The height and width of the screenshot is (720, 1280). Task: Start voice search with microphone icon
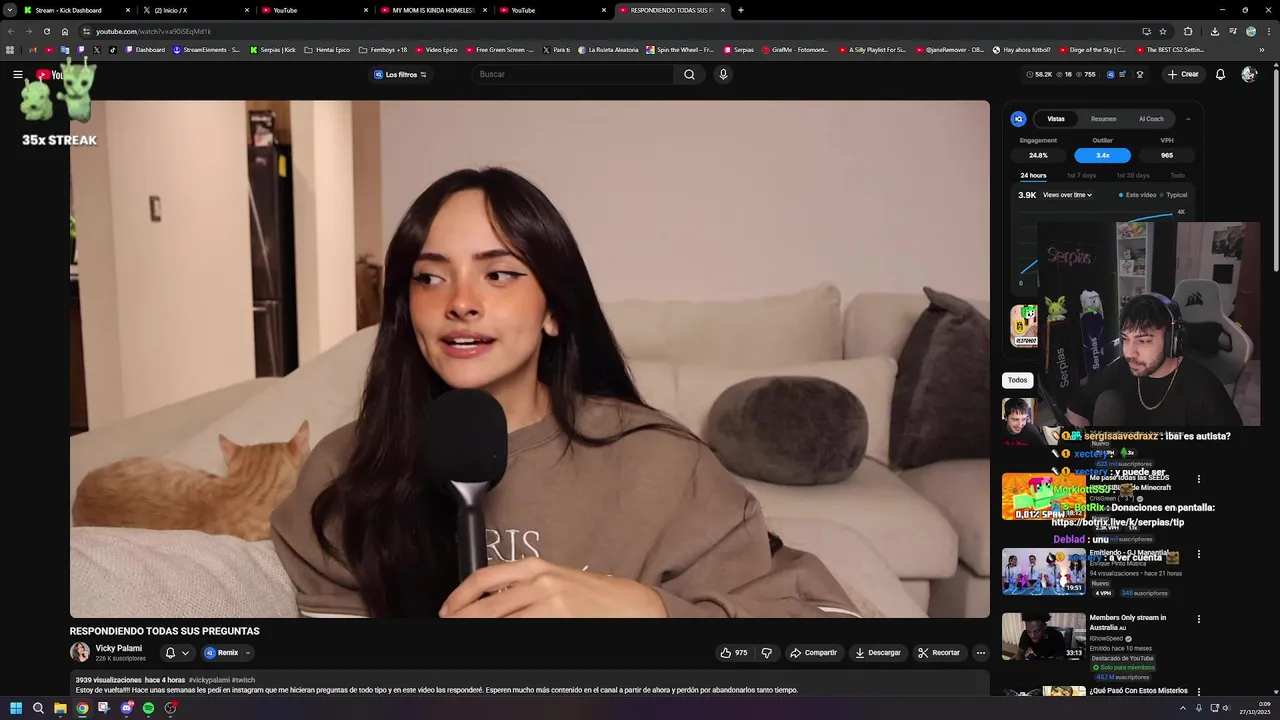[723, 74]
